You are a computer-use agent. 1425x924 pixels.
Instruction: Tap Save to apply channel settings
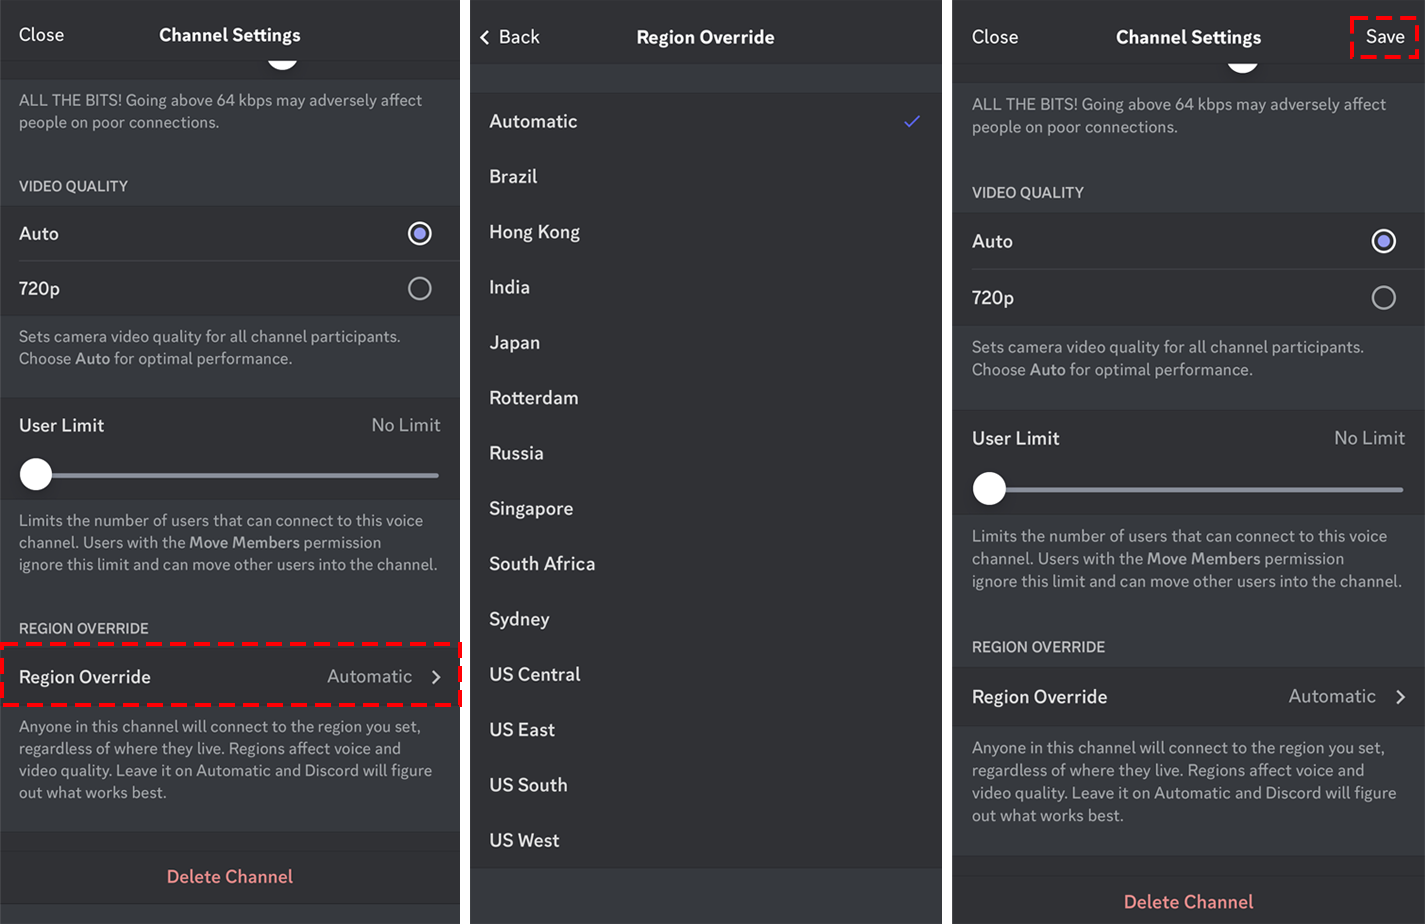(x=1384, y=36)
